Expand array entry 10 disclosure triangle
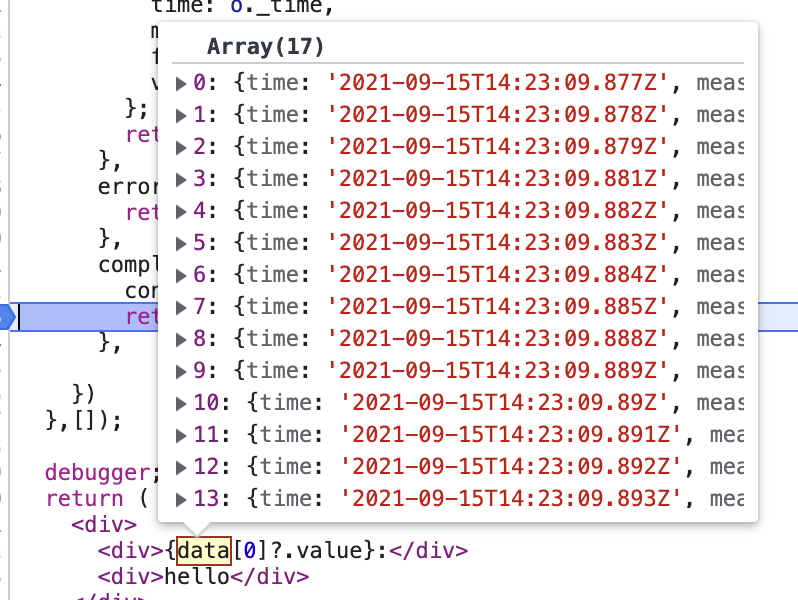This screenshot has height=600, width=798. [181, 403]
